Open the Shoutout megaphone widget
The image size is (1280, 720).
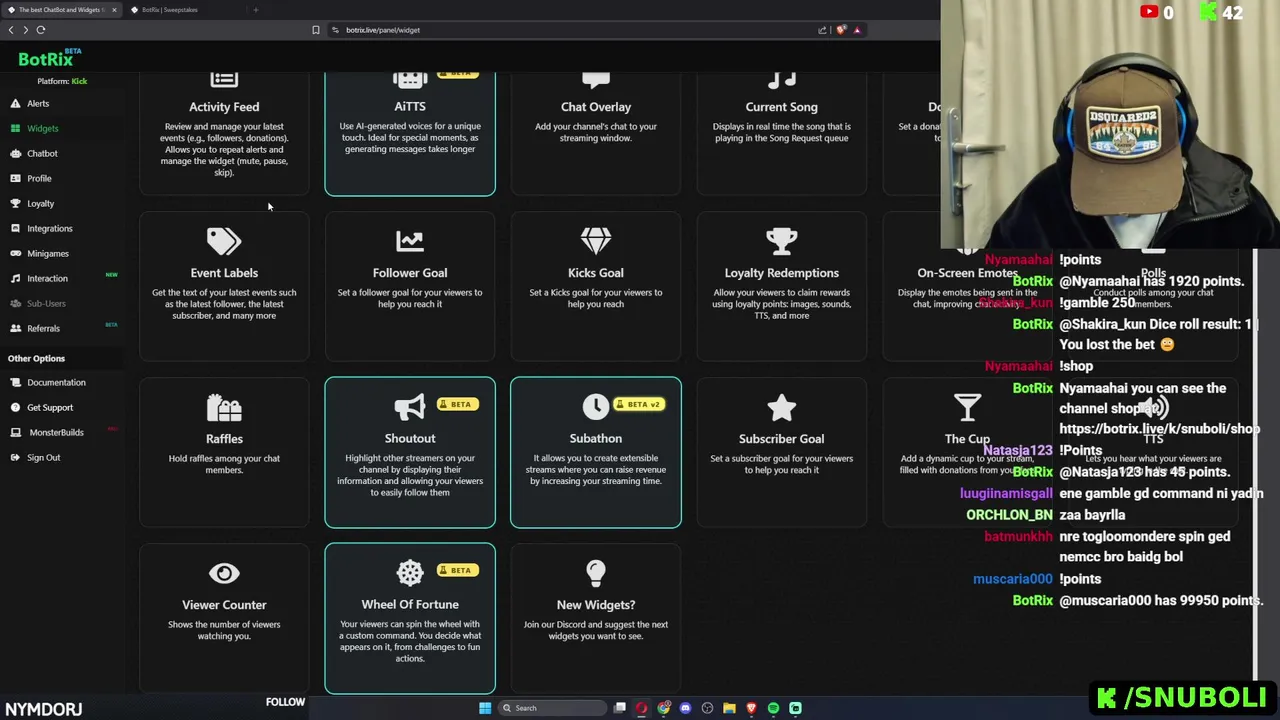pos(410,452)
